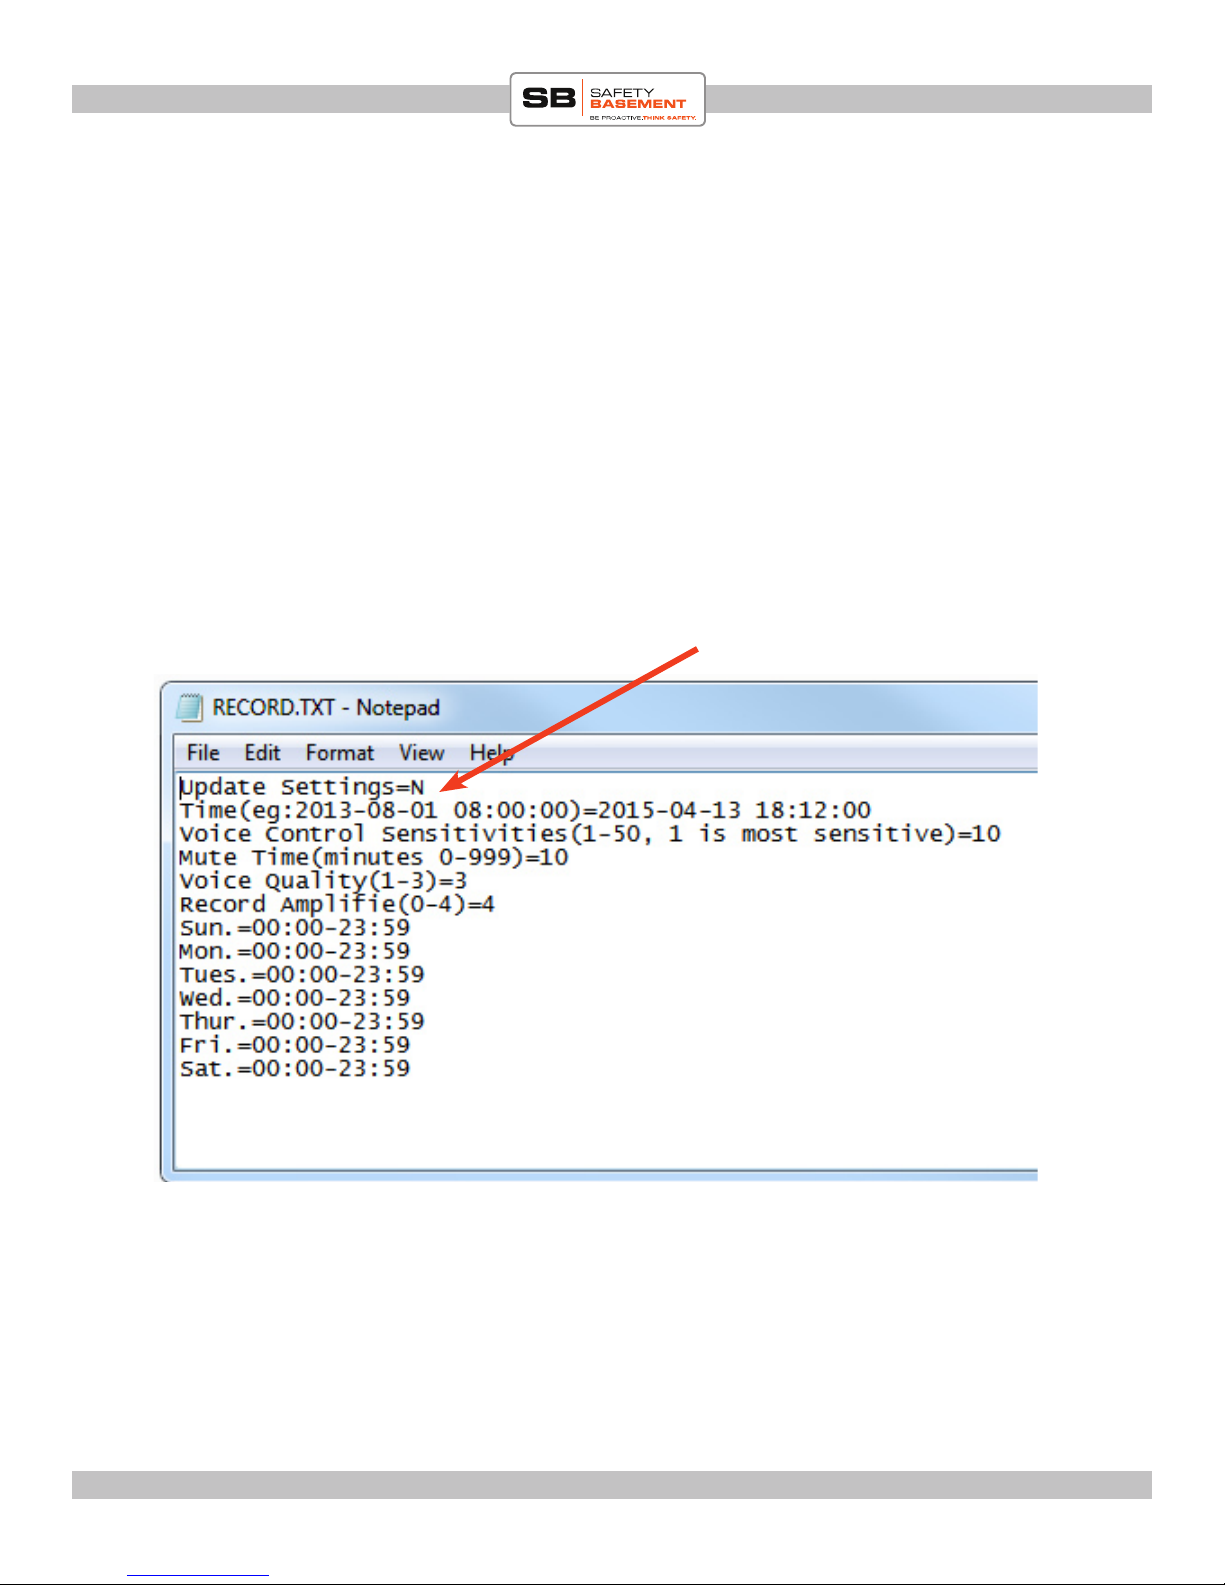Open the View menu
This screenshot has width=1225, height=1585.
(422, 753)
